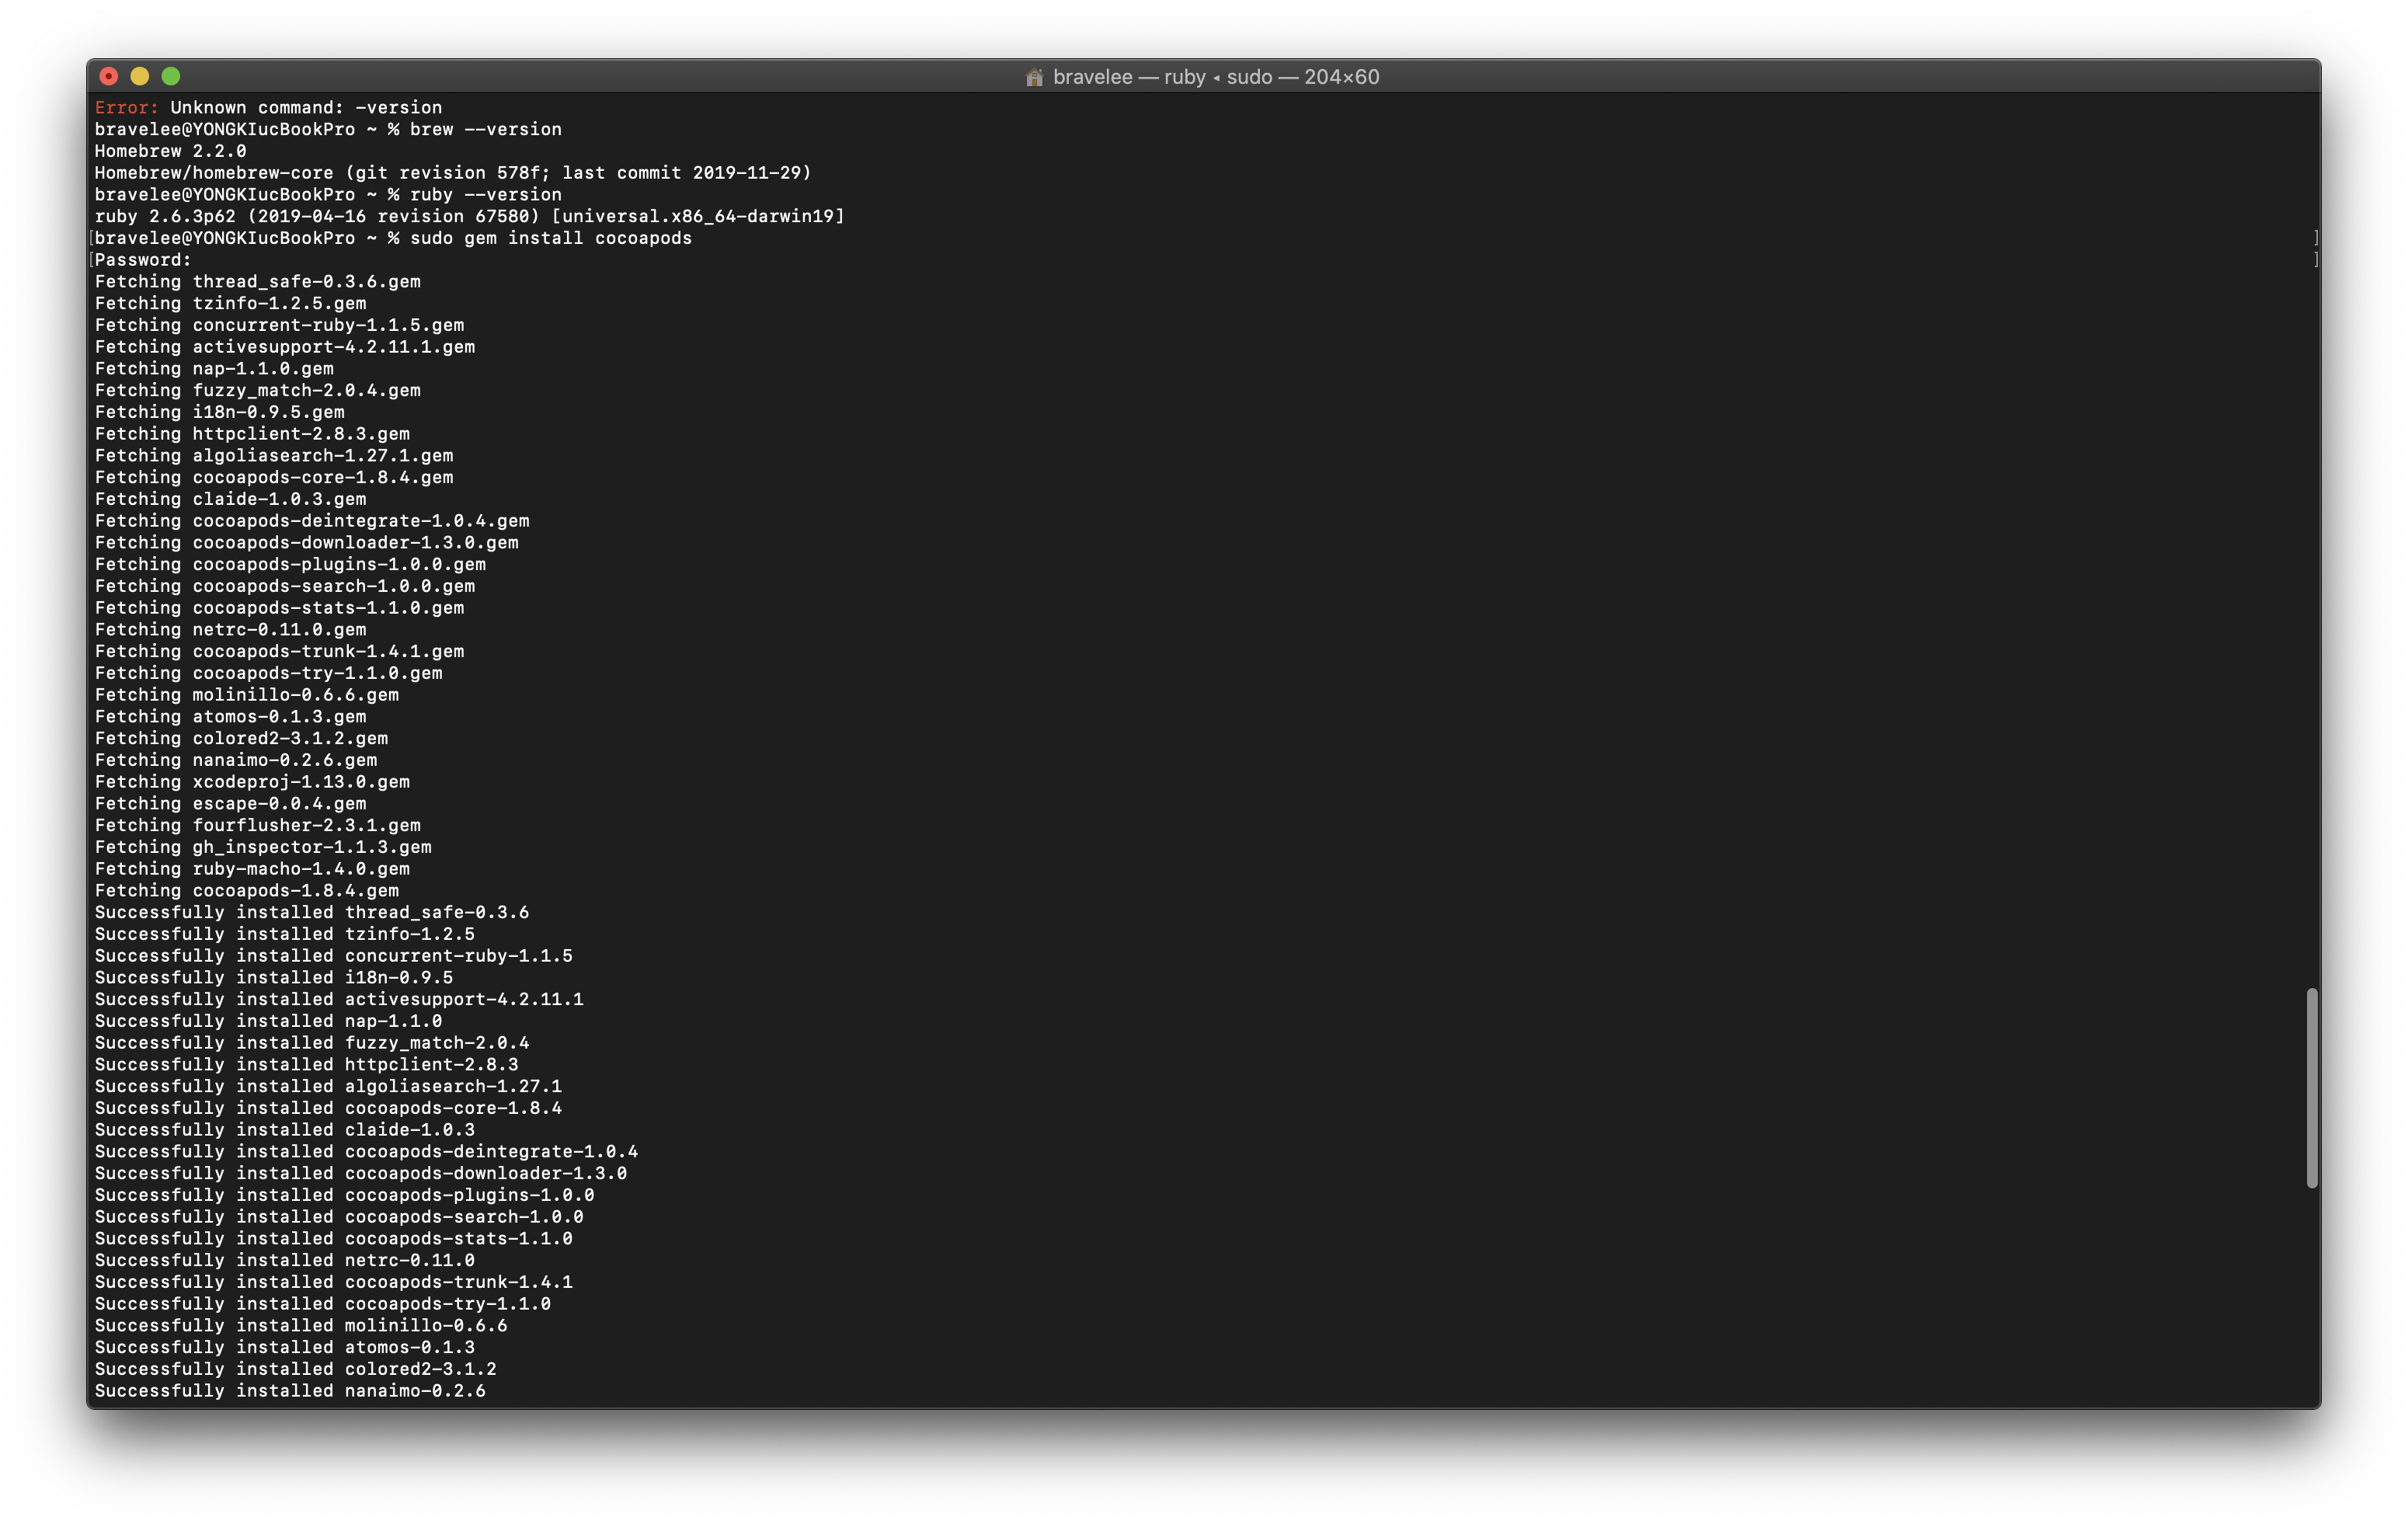
Task: Click the 'Password:' prompt line
Action: coord(143,260)
